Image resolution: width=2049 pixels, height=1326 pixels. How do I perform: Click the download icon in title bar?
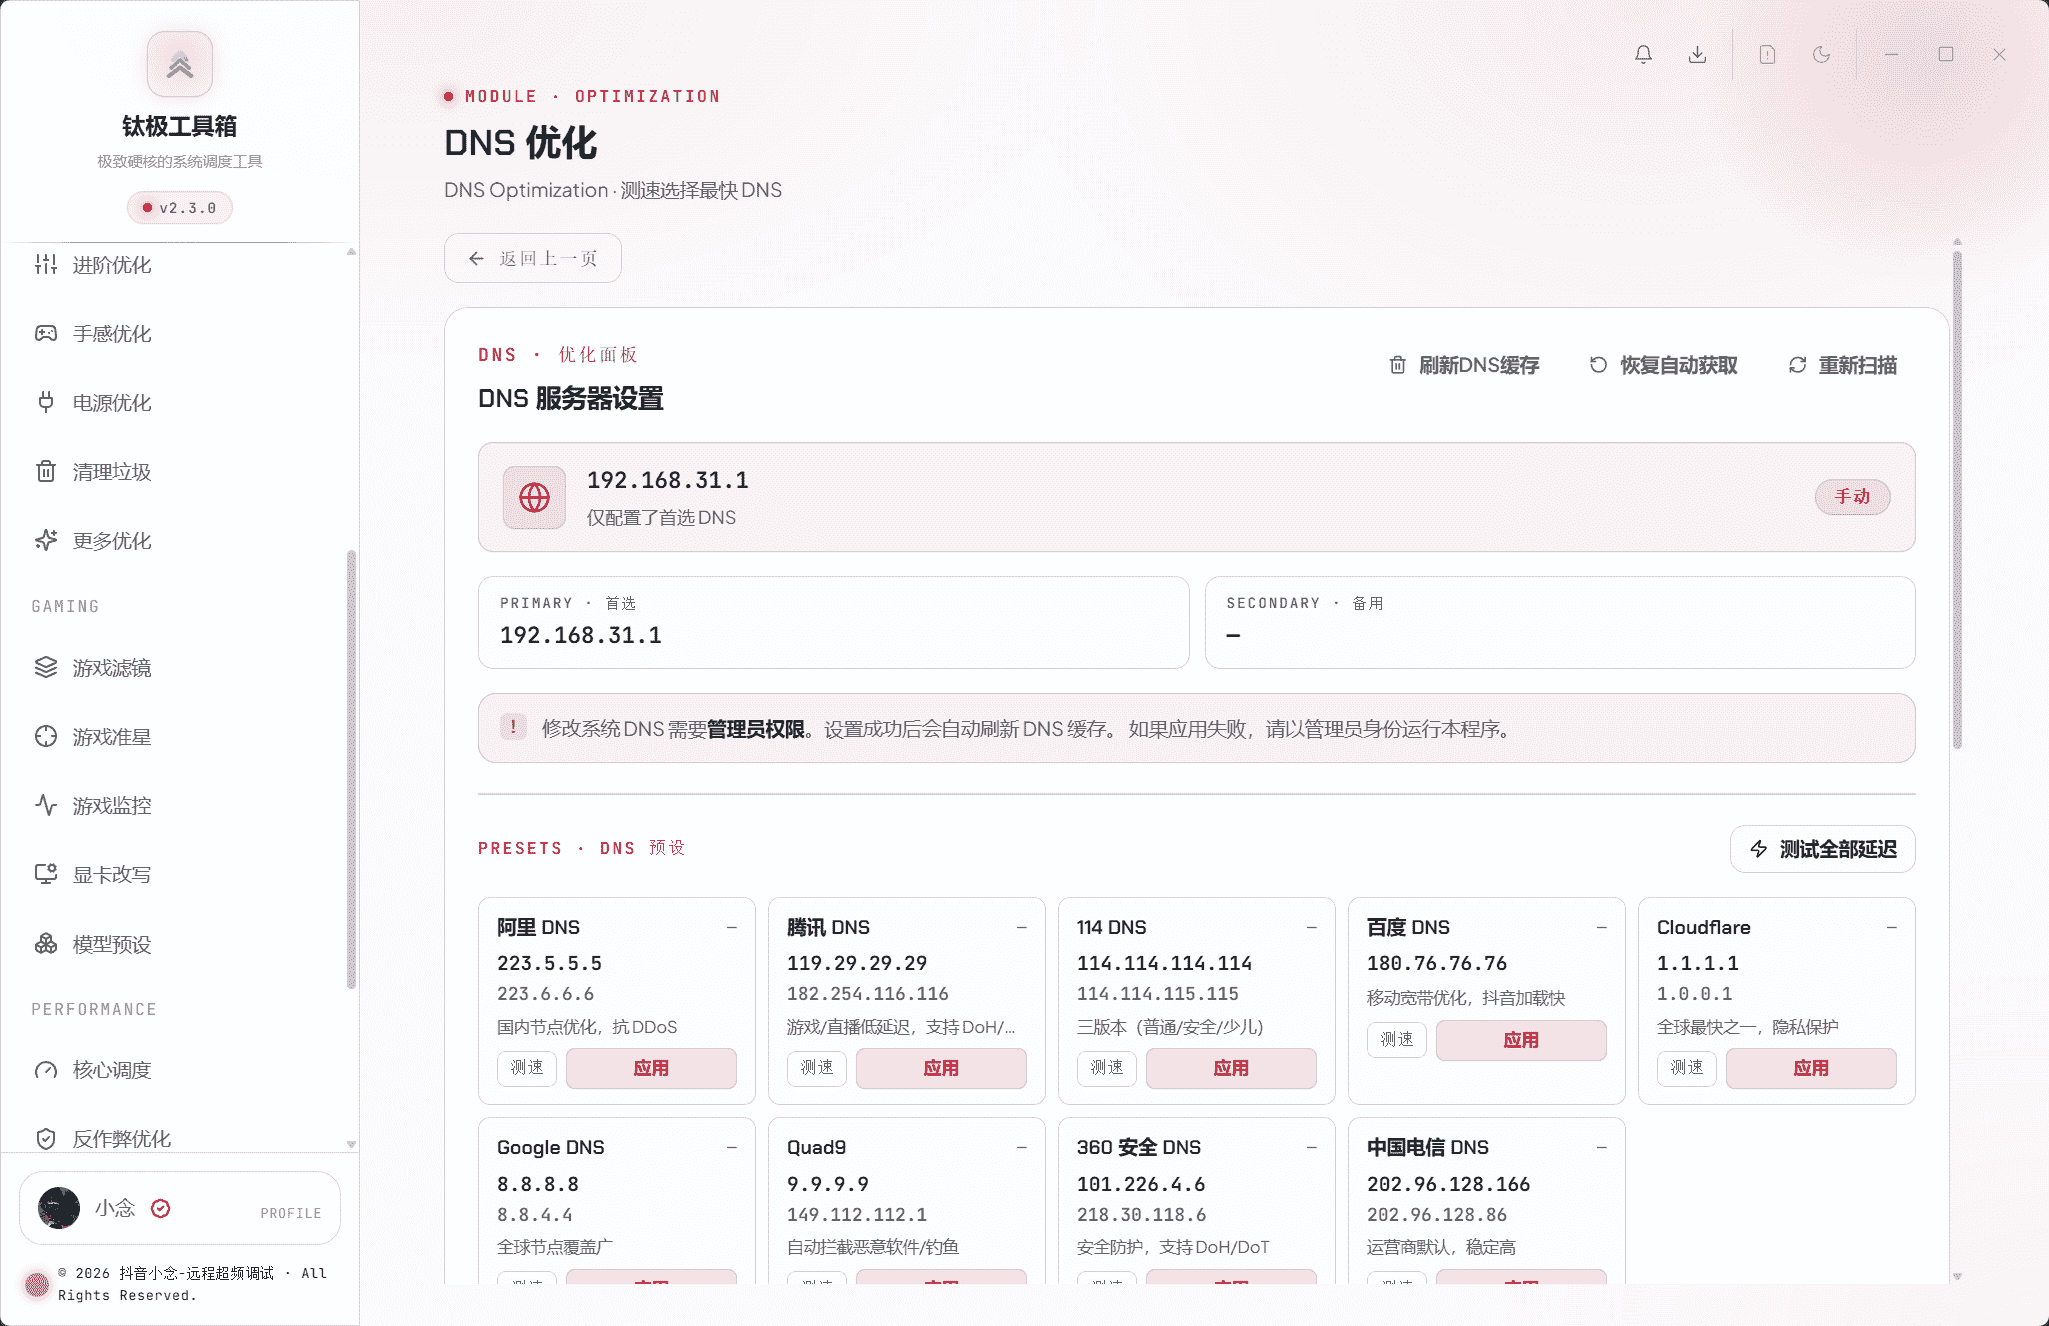click(1697, 55)
